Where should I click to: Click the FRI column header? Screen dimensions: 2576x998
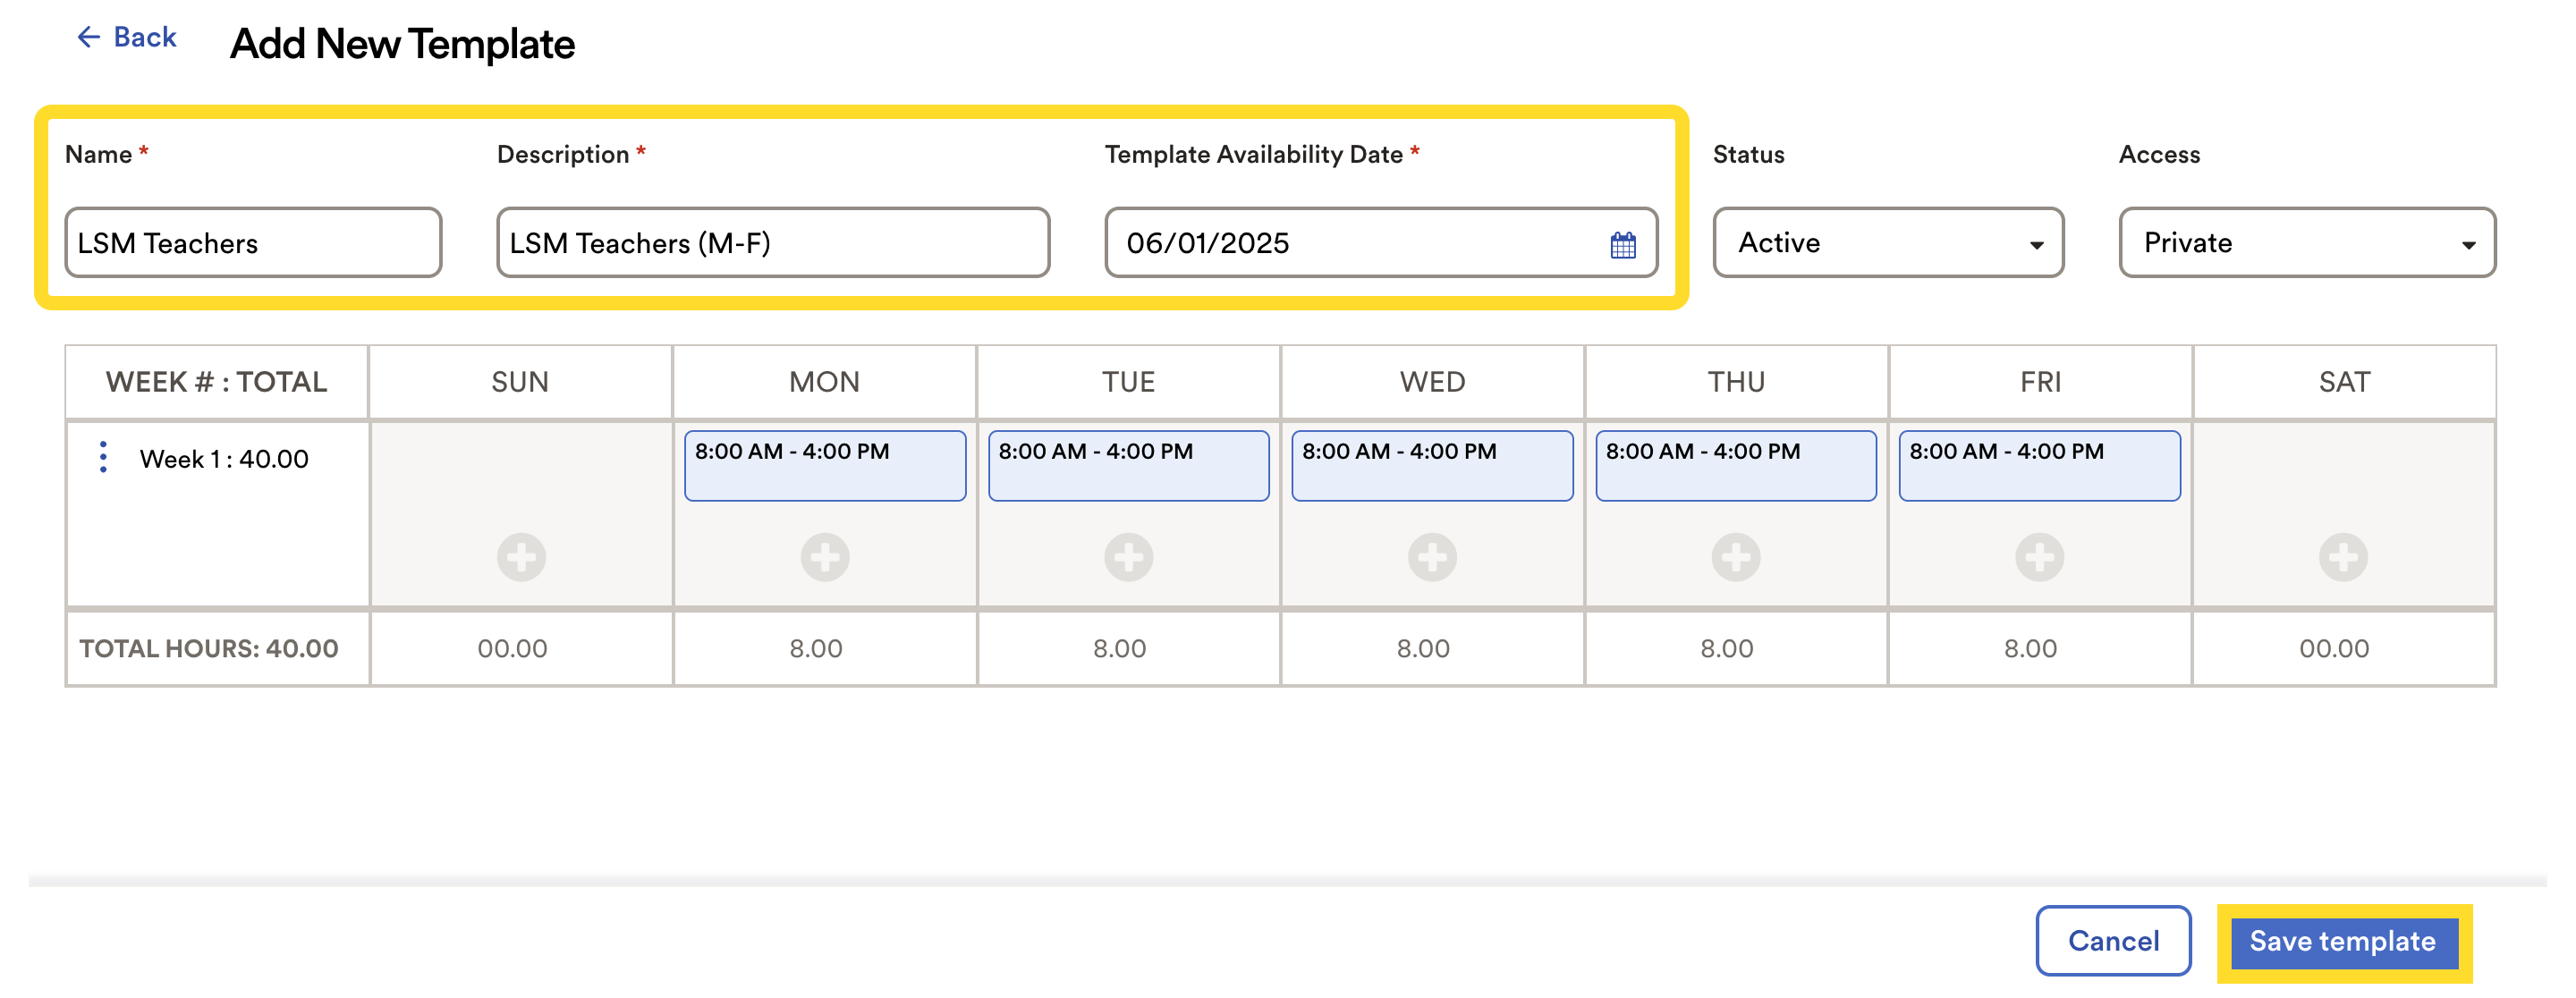click(x=2040, y=382)
